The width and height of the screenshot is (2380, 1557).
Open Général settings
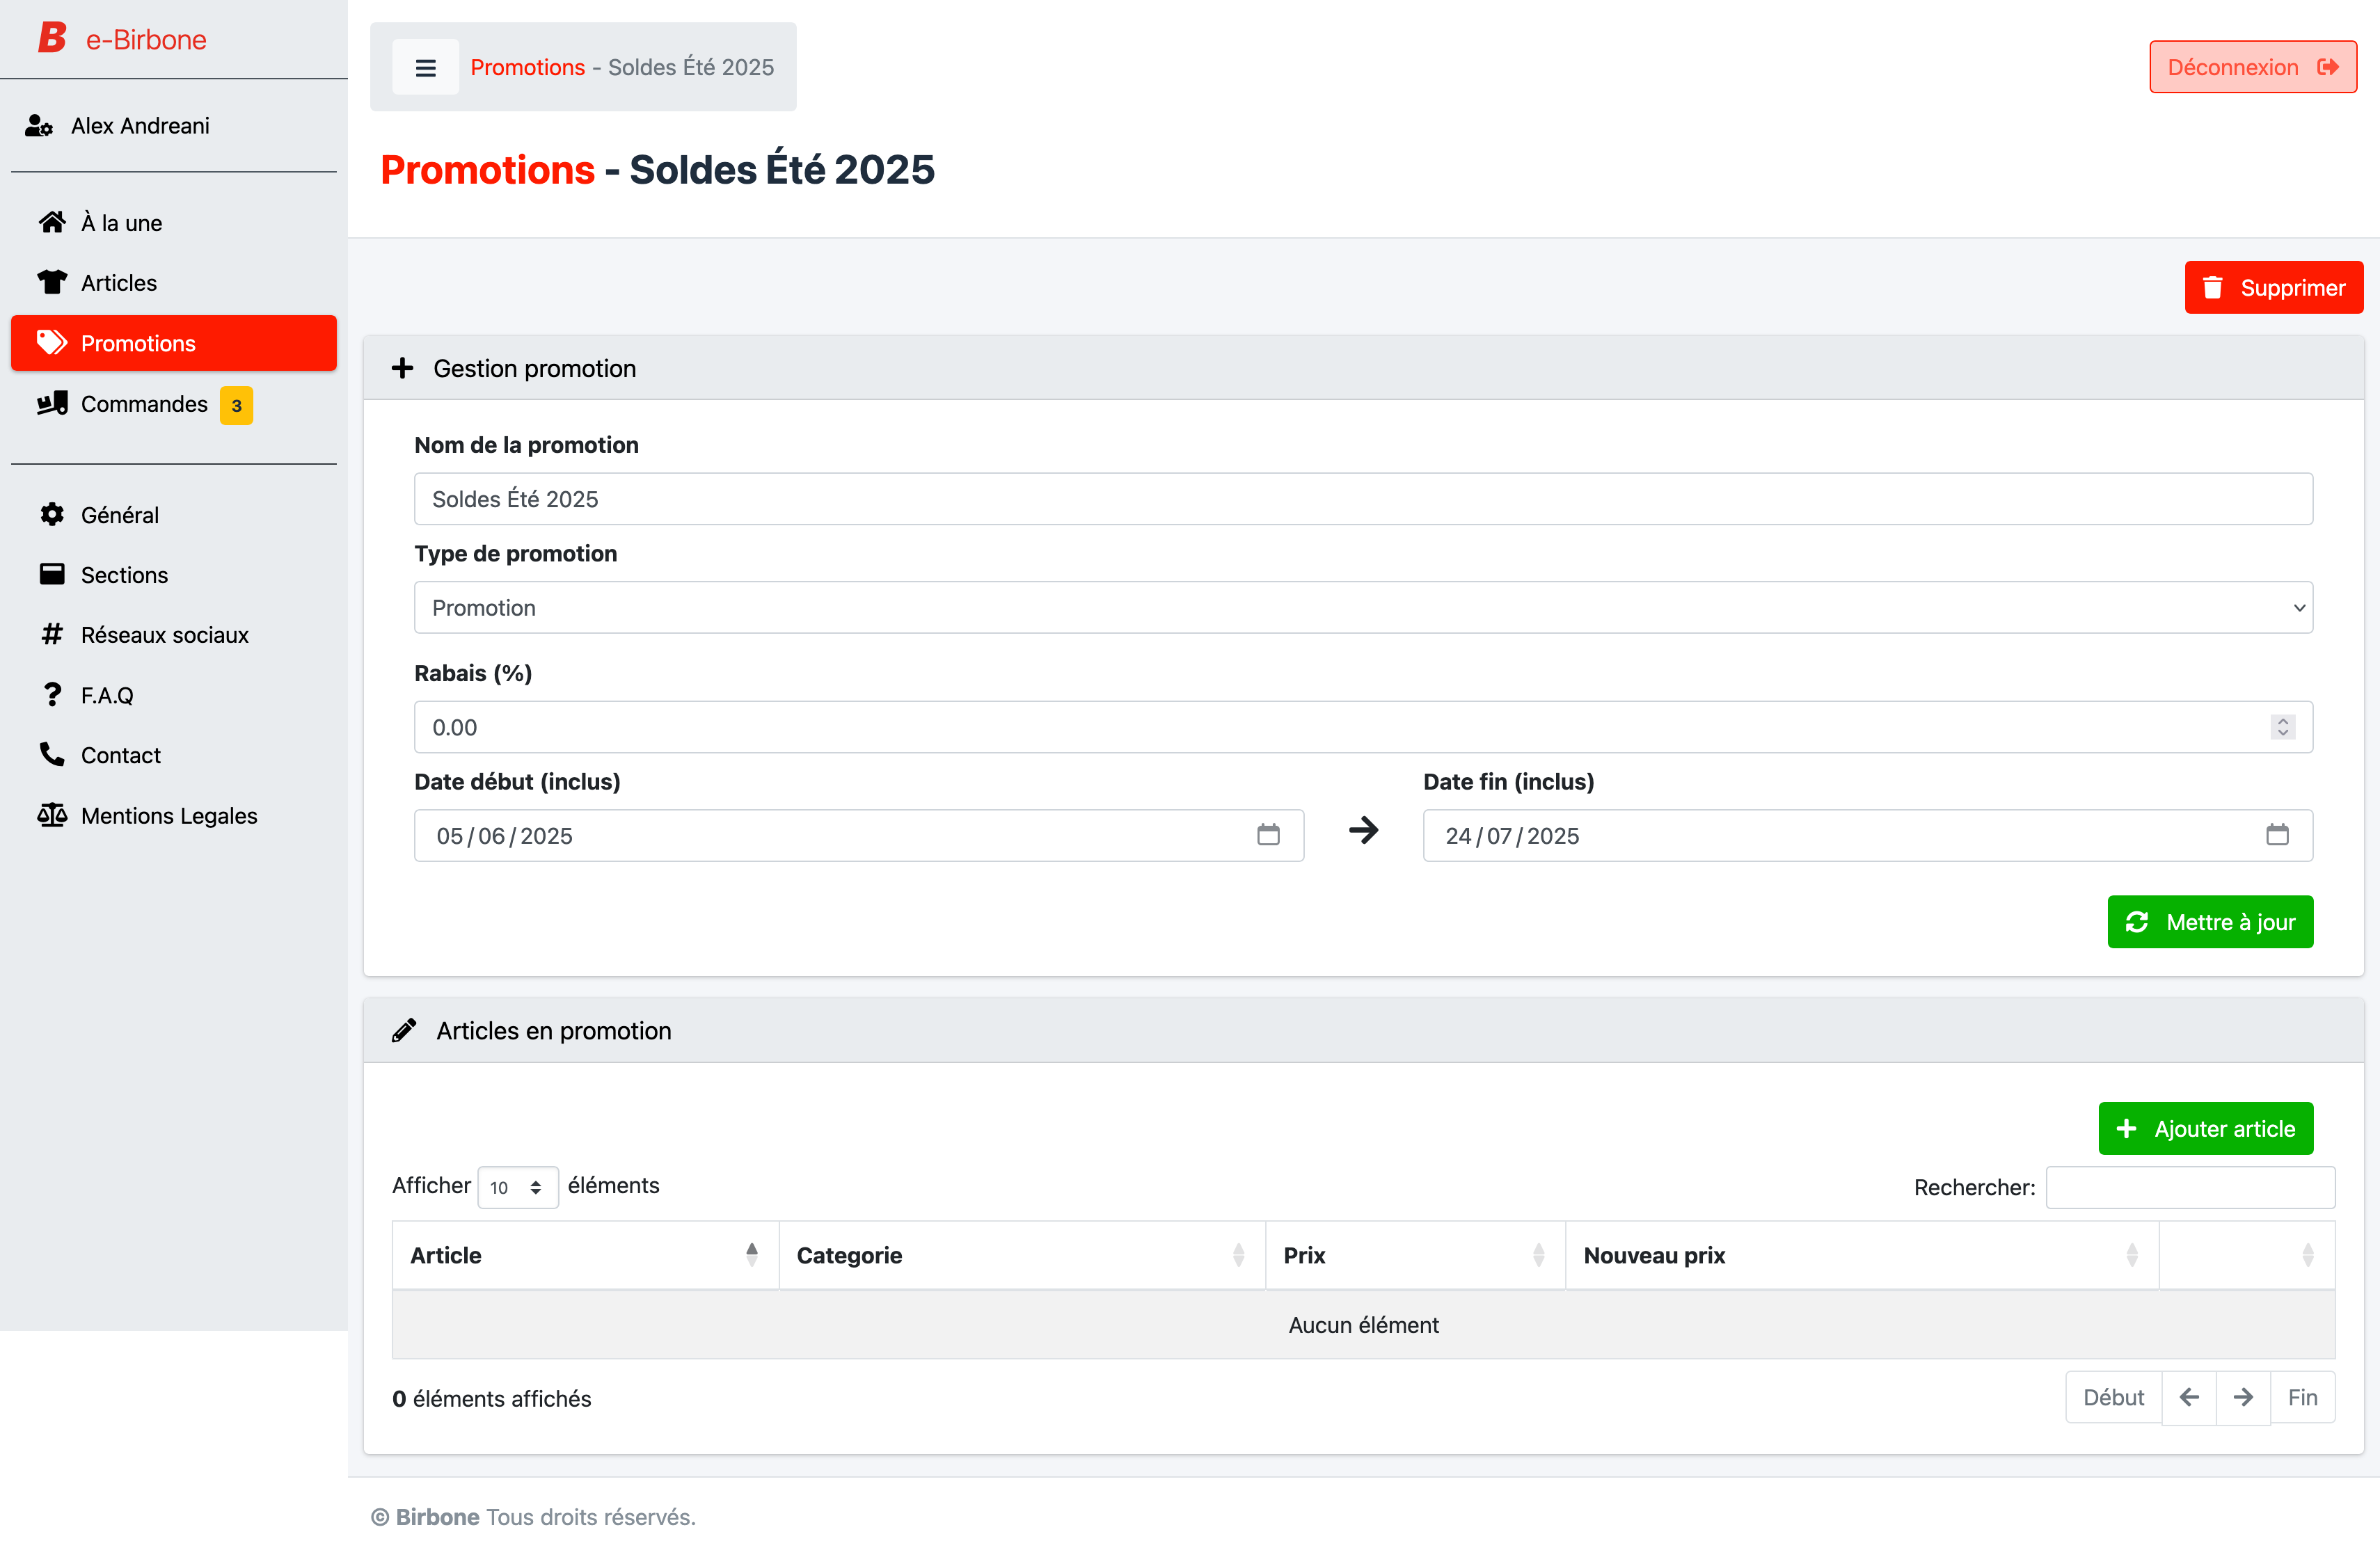[173, 515]
